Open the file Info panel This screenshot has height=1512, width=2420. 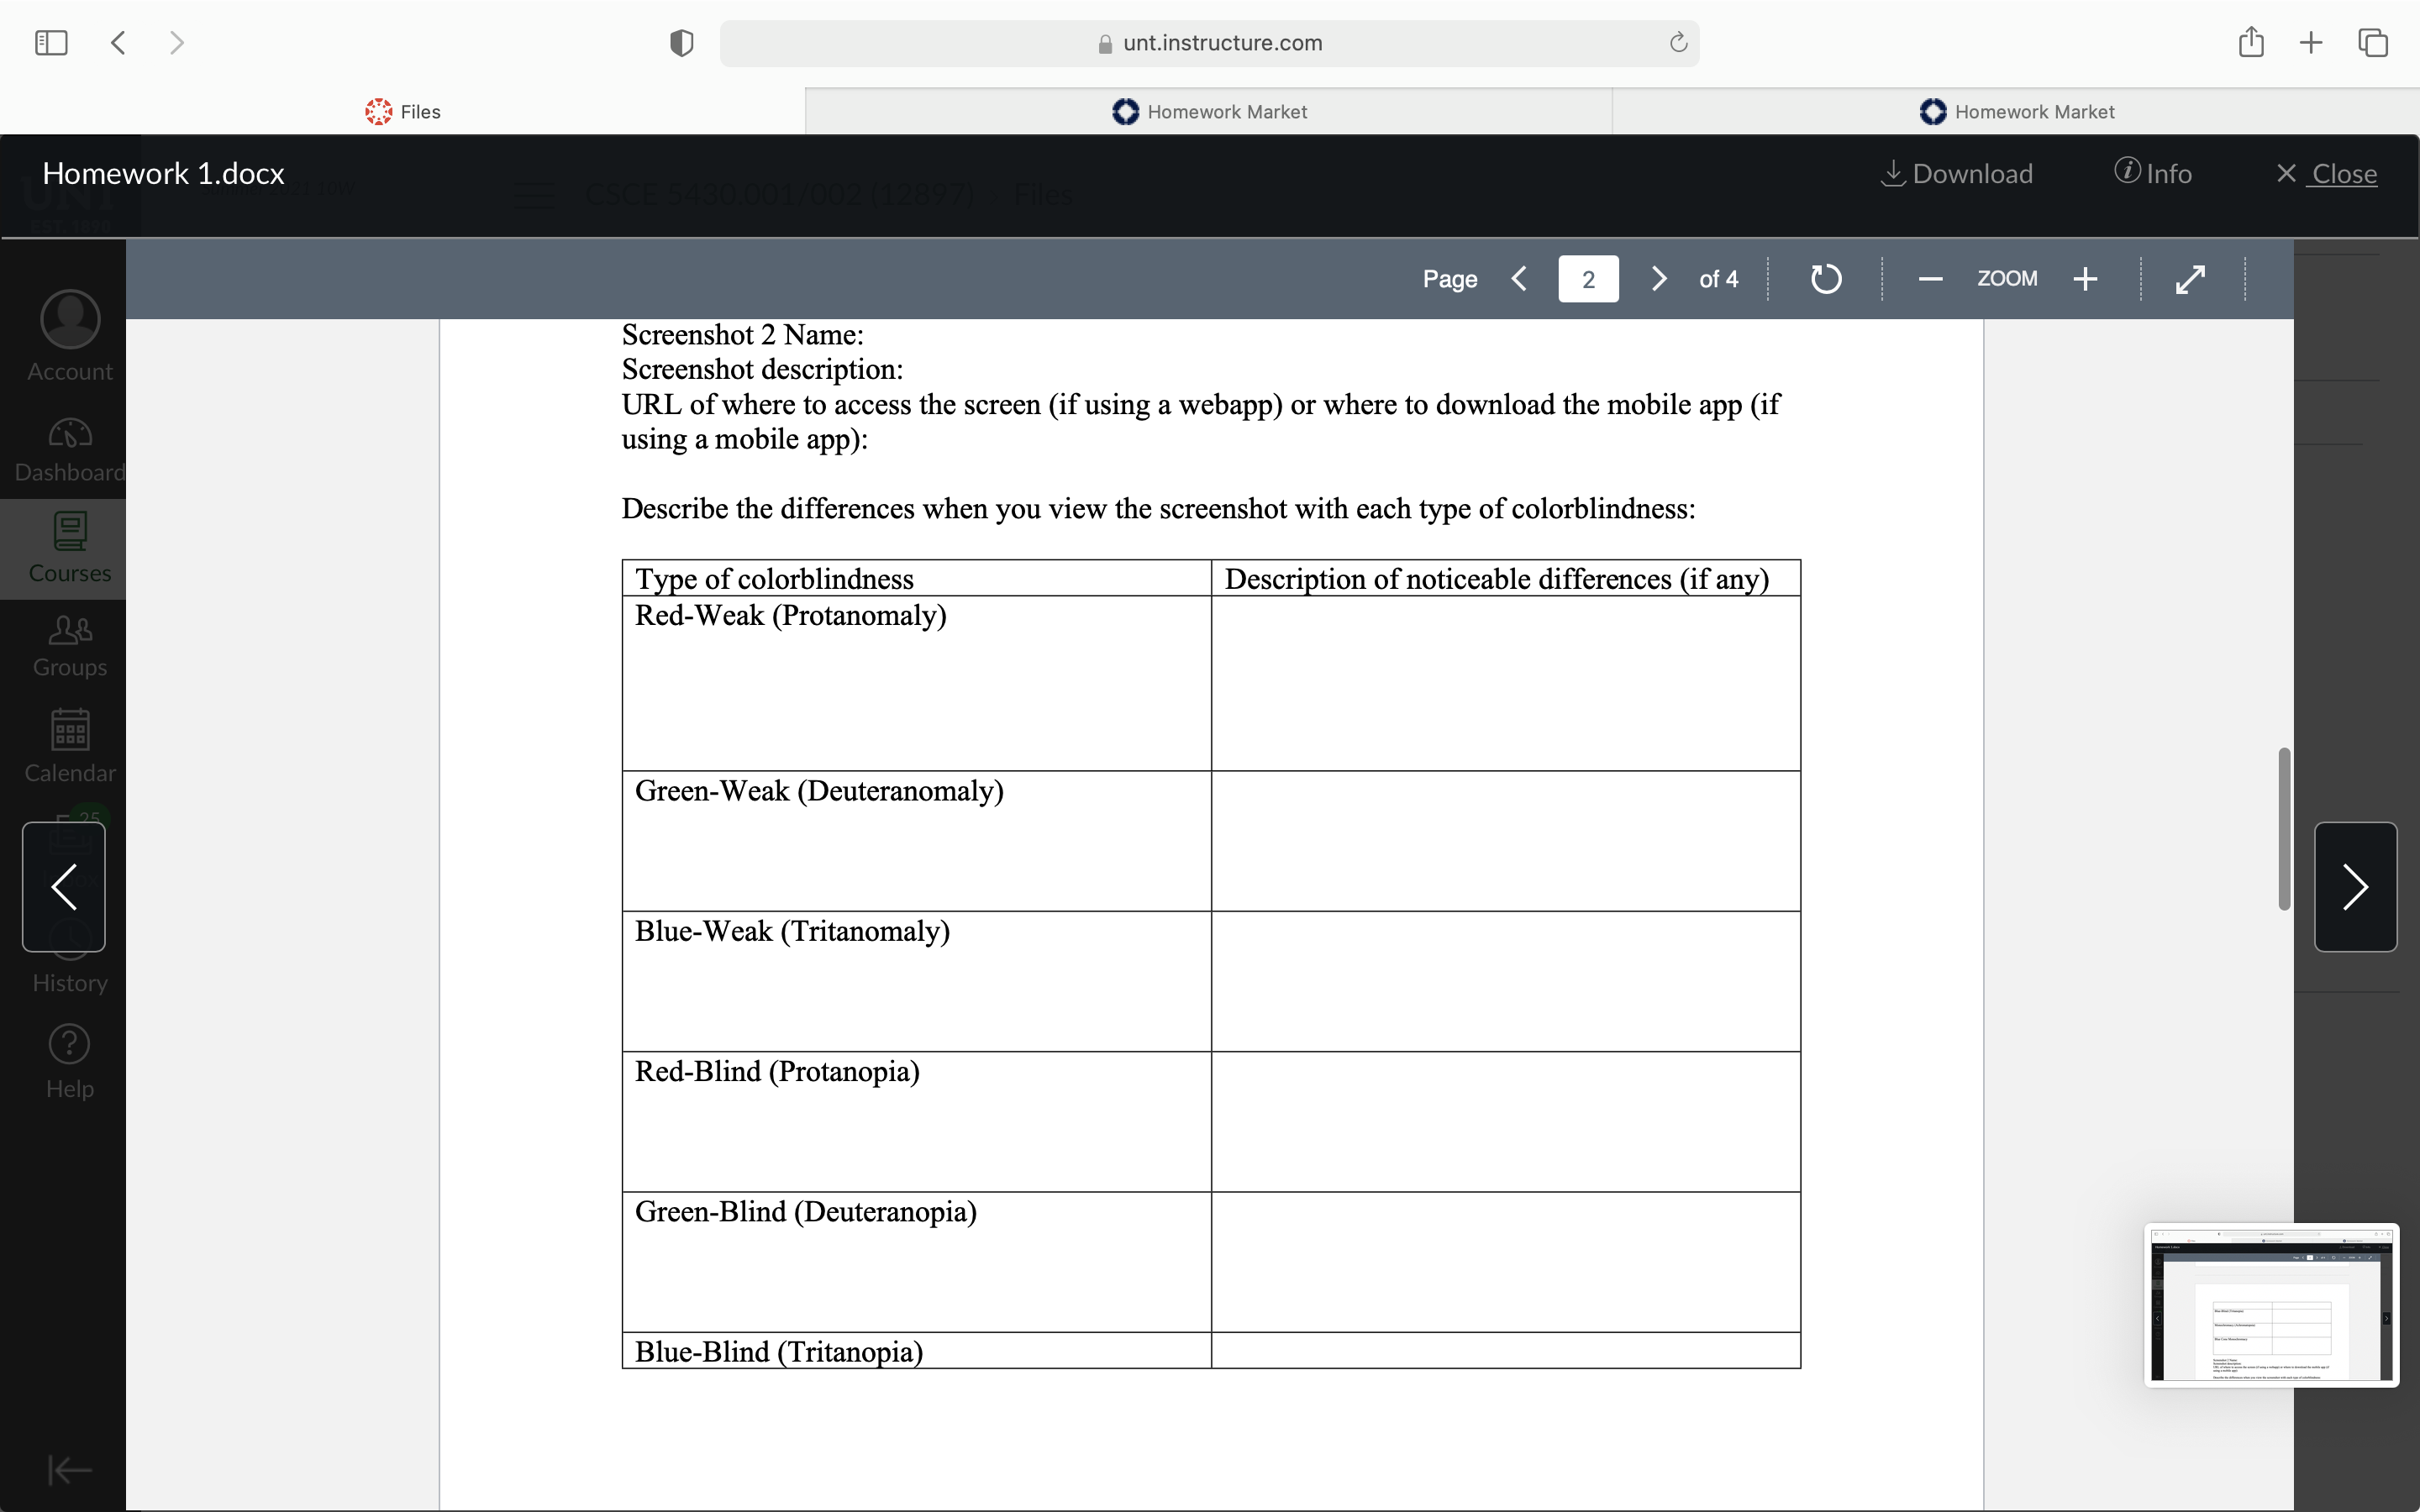(x=2153, y=174)
